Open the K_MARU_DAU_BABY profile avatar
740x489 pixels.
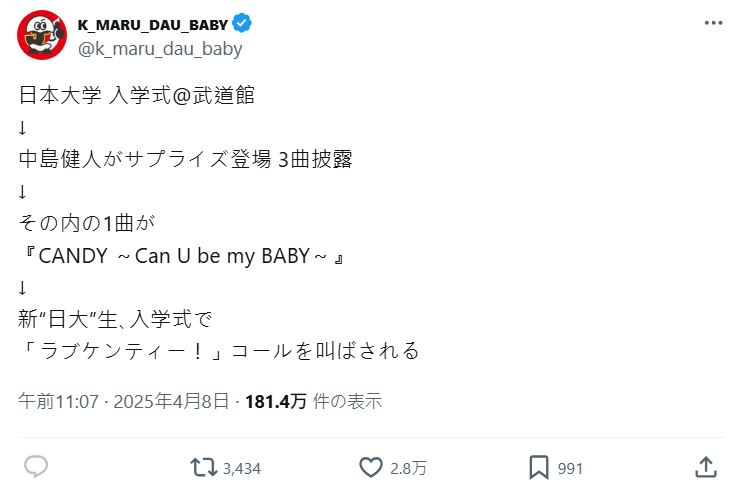tap(42, 35)
